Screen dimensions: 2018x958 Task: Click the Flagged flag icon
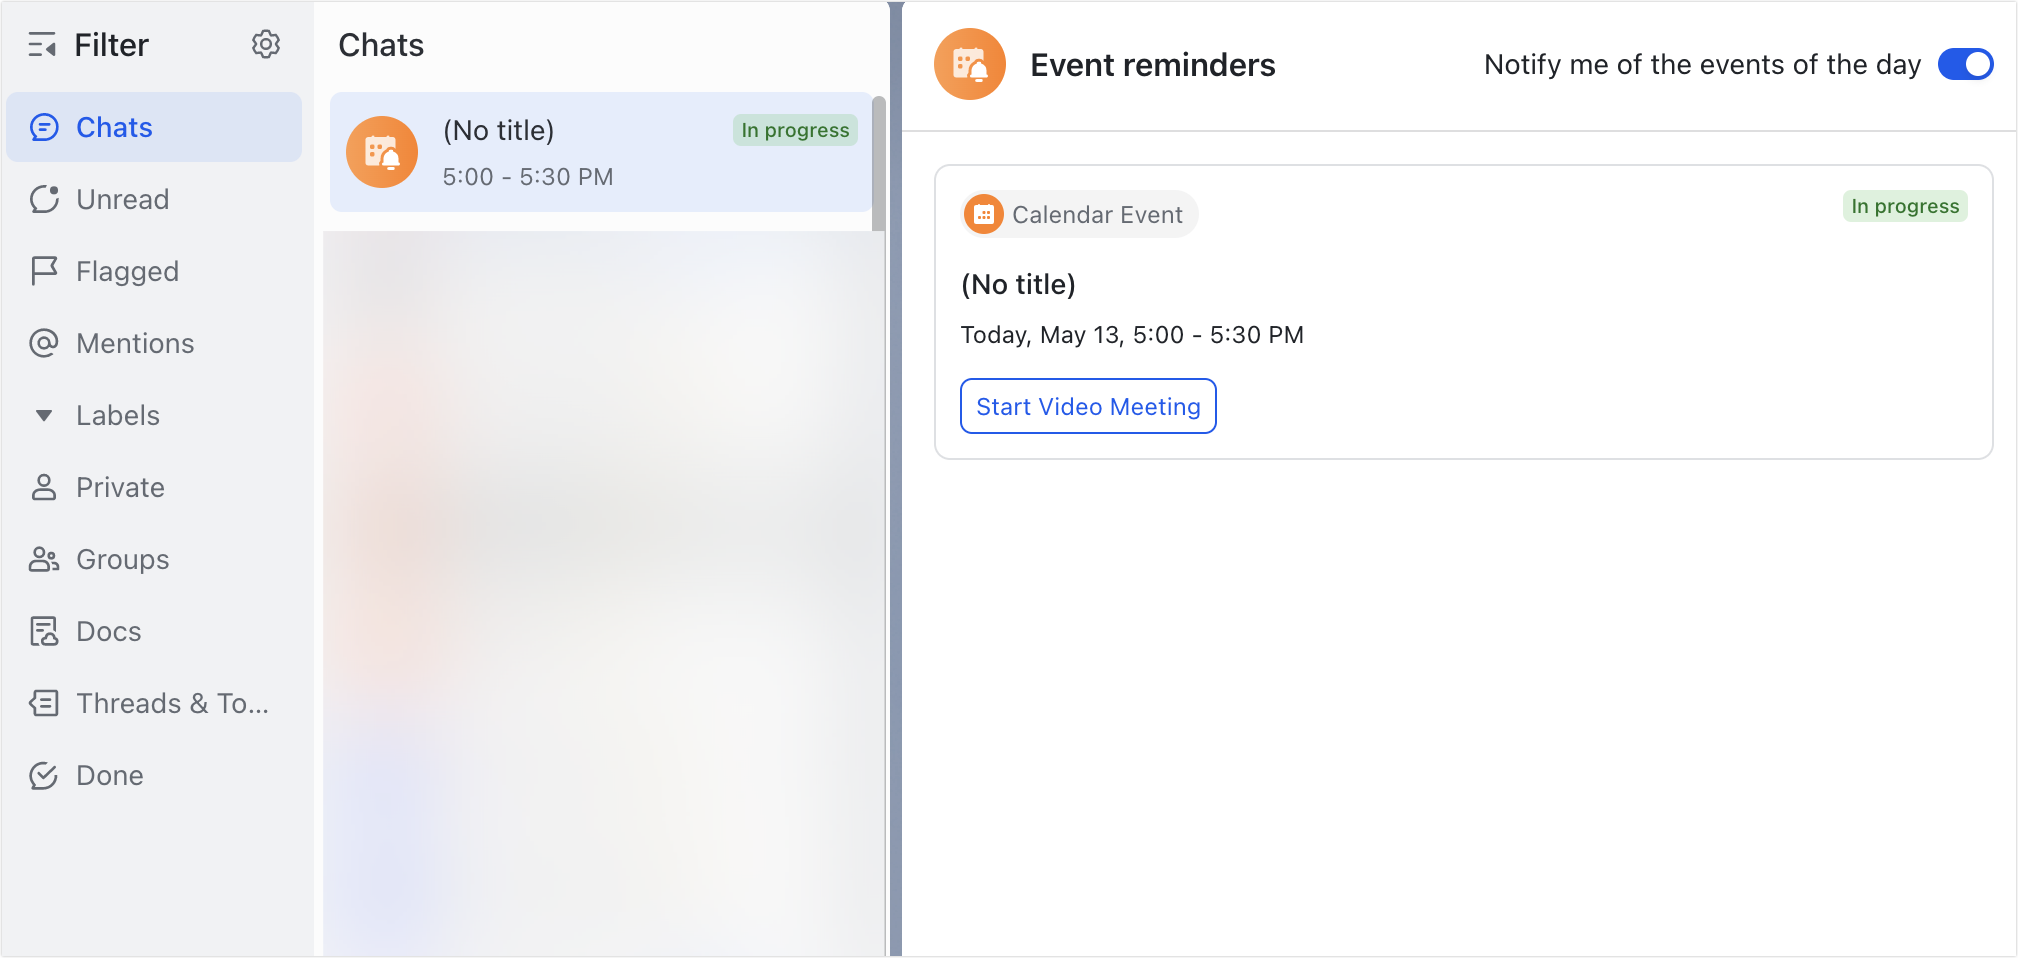pyautogui.click(x=44, y=271)
